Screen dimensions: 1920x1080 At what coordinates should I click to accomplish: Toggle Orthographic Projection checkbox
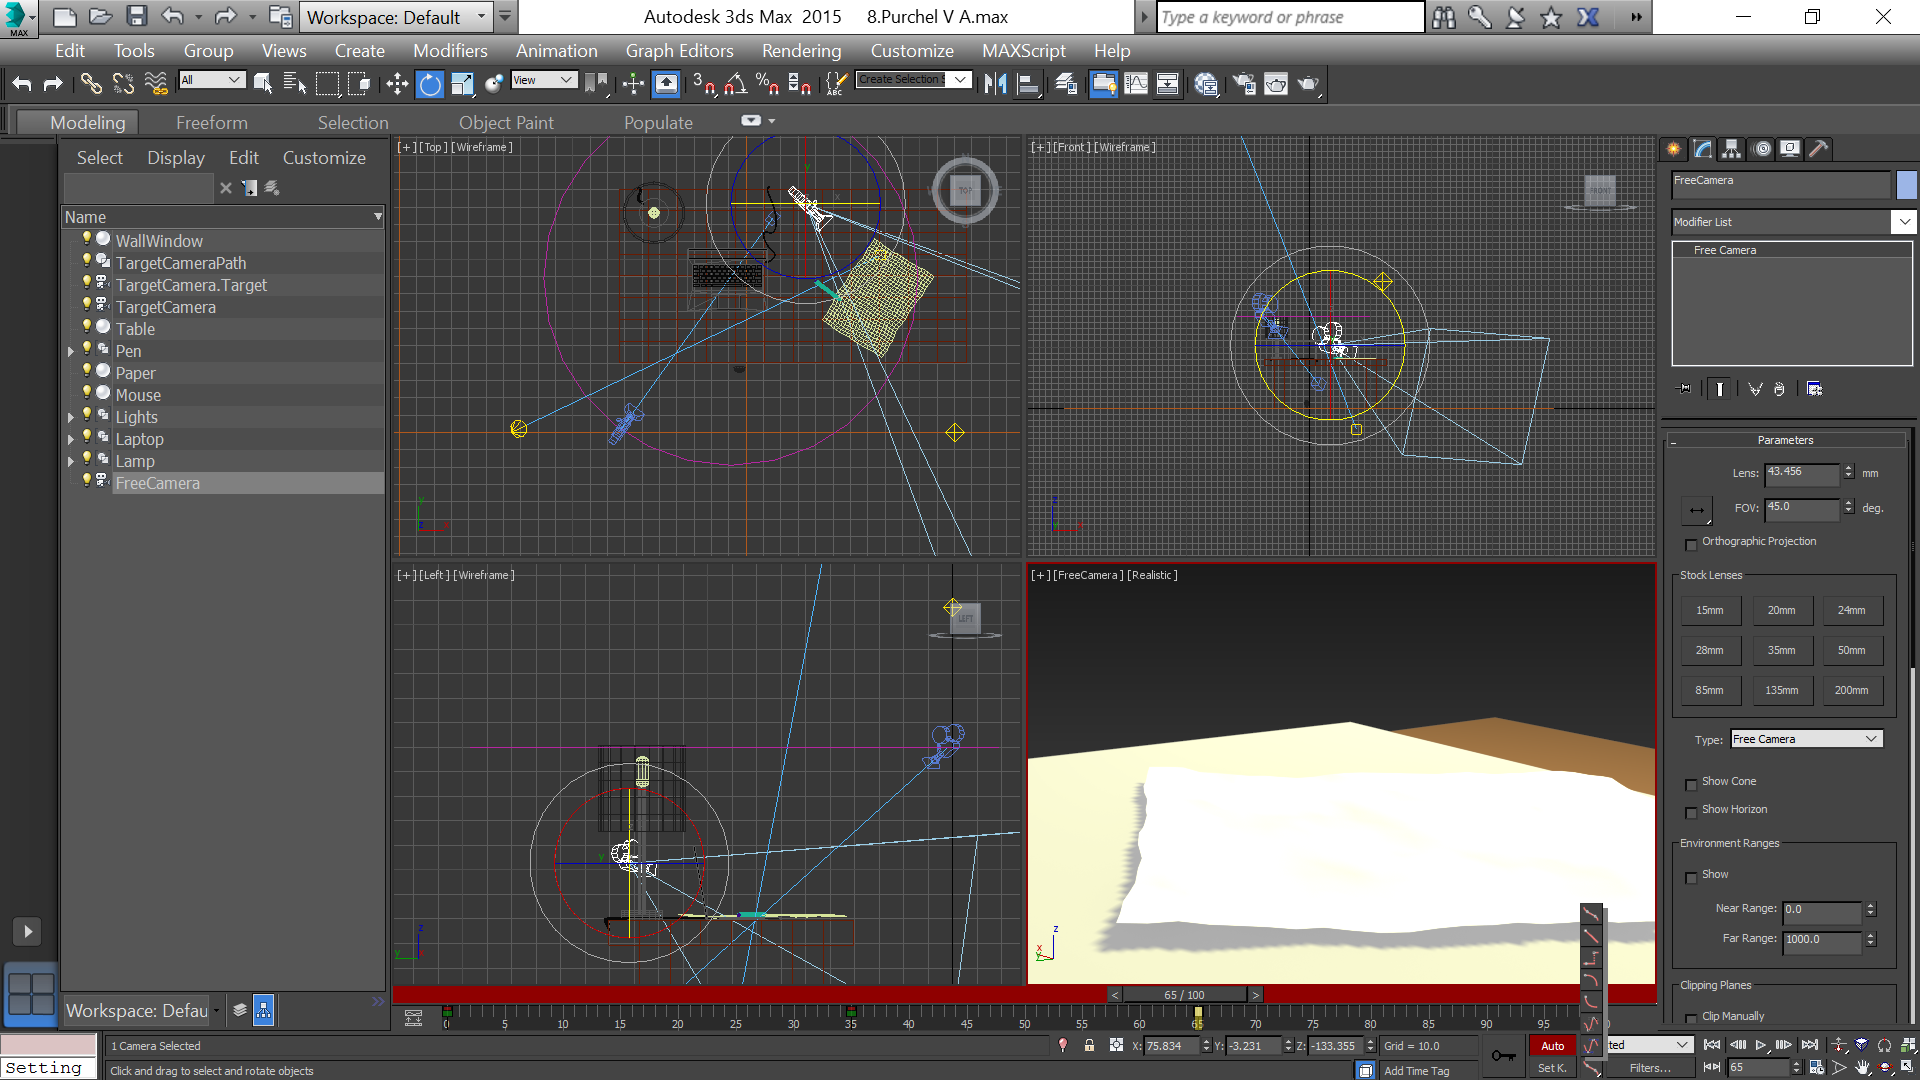pos(1692,542)
